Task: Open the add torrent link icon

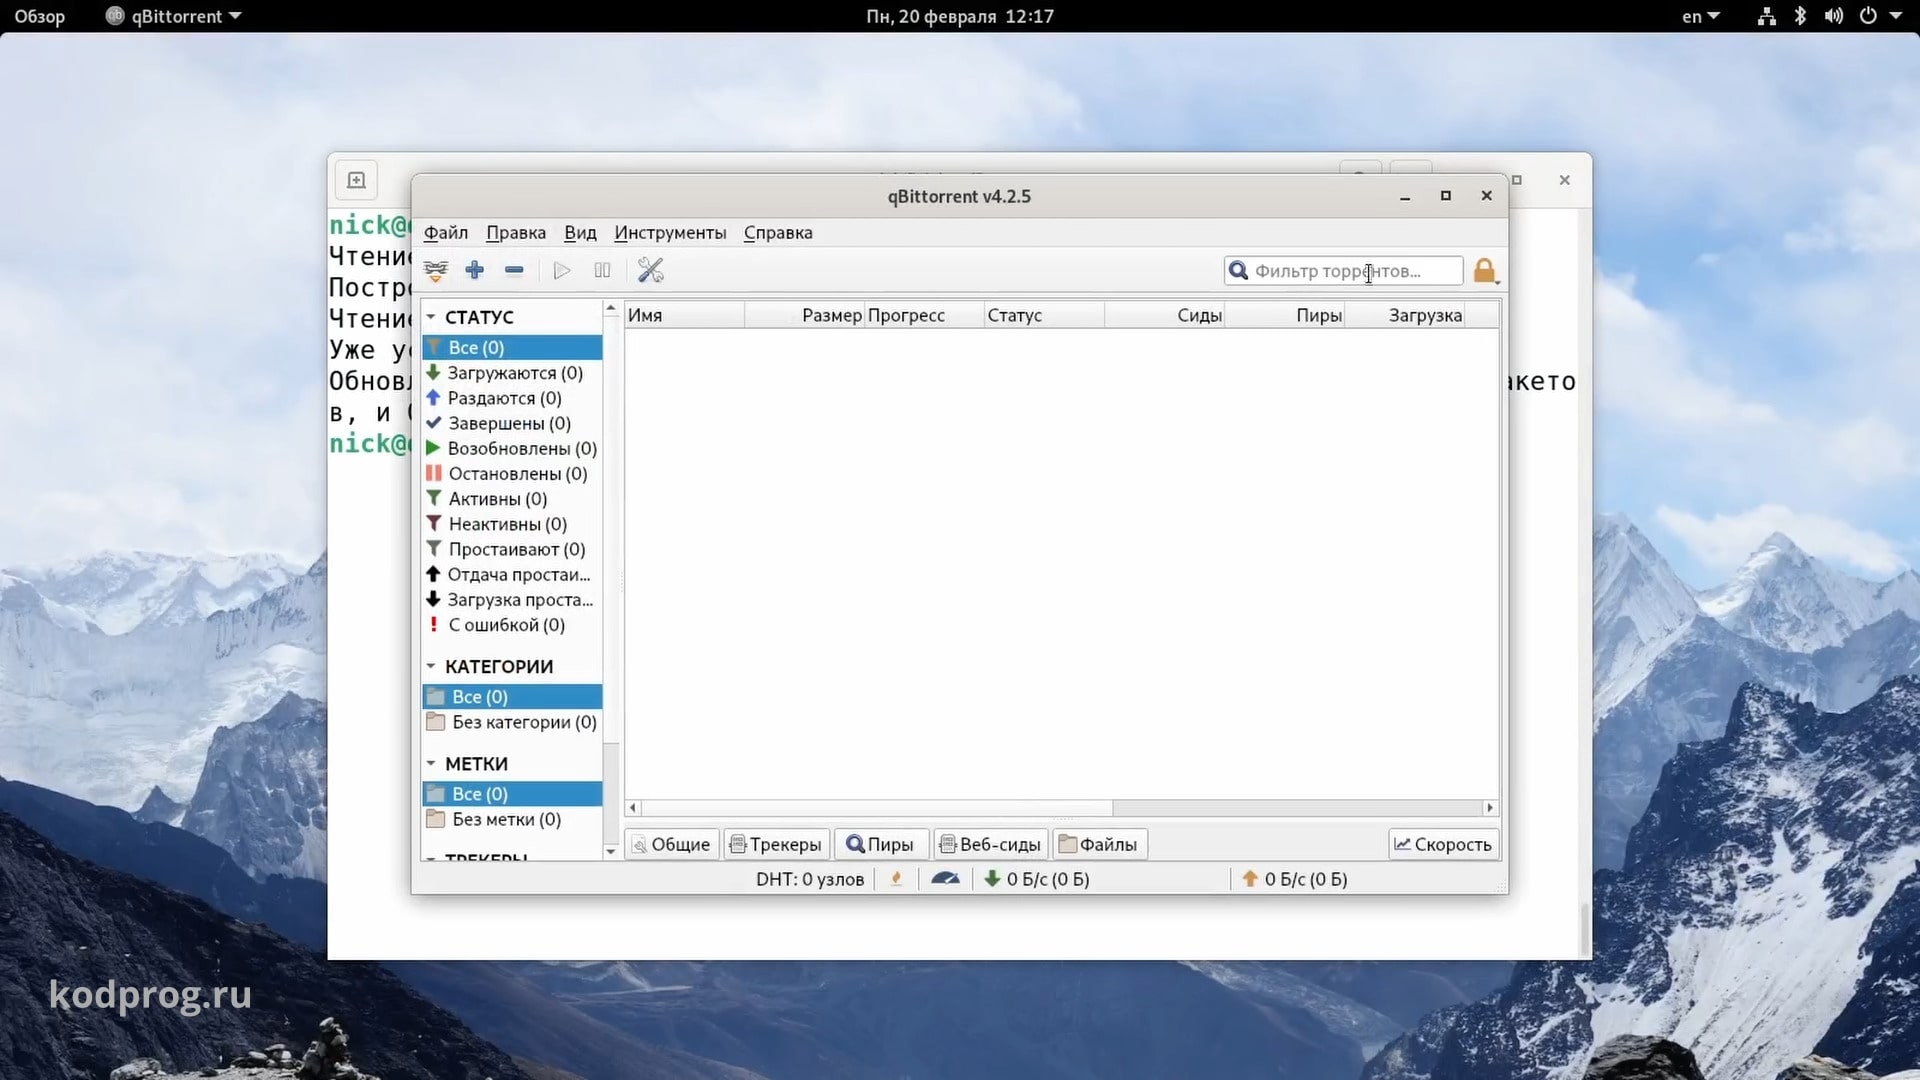Action: pos(436,271)
